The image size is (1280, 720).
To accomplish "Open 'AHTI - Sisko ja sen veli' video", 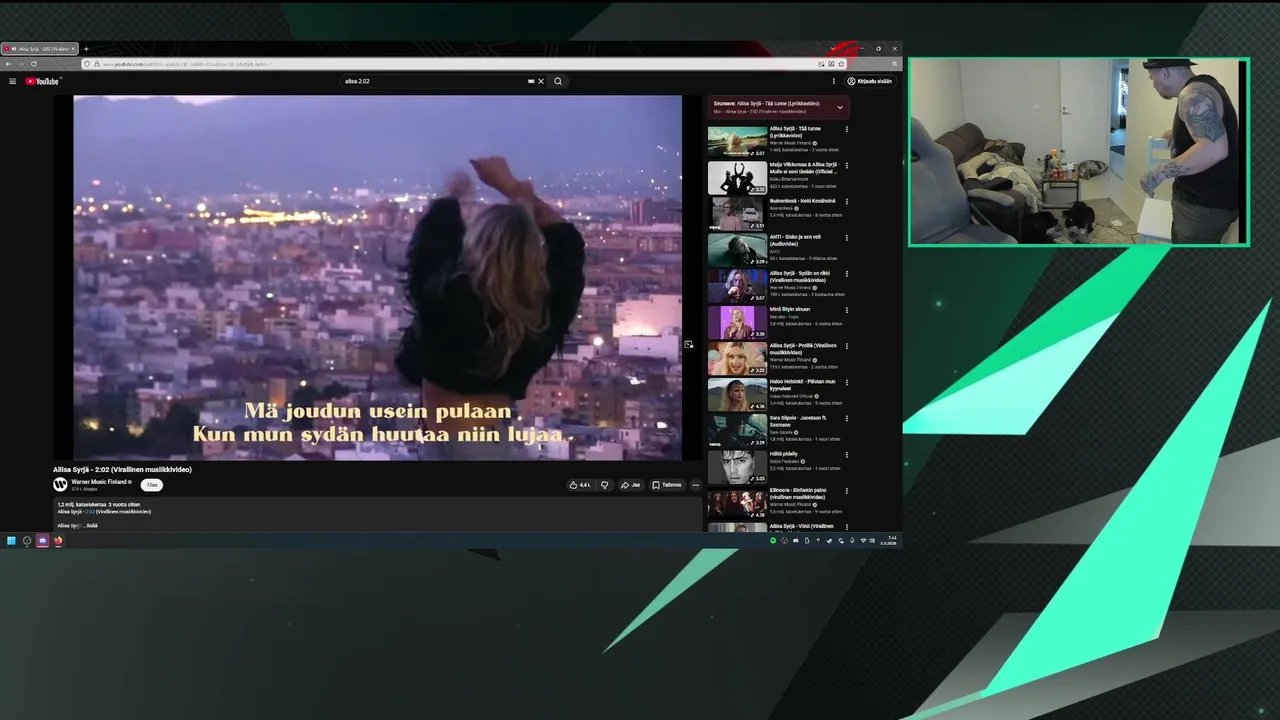I will click(795, 240).
